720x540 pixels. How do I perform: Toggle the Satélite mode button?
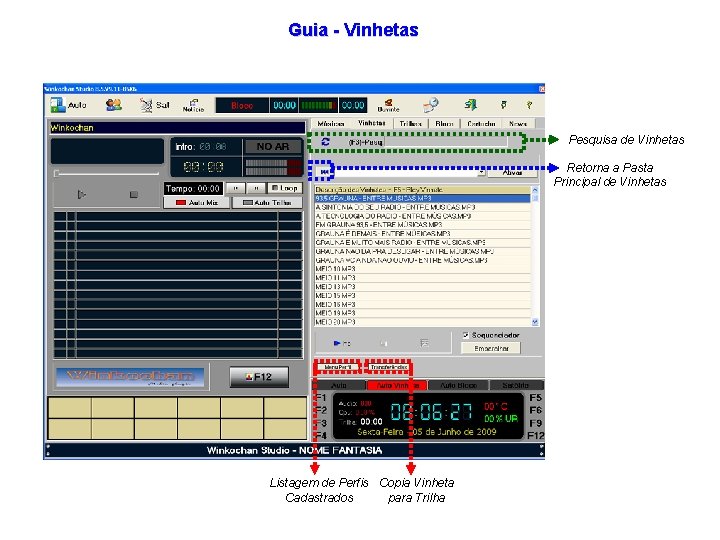pyautogui.click(x=516, y=385)
